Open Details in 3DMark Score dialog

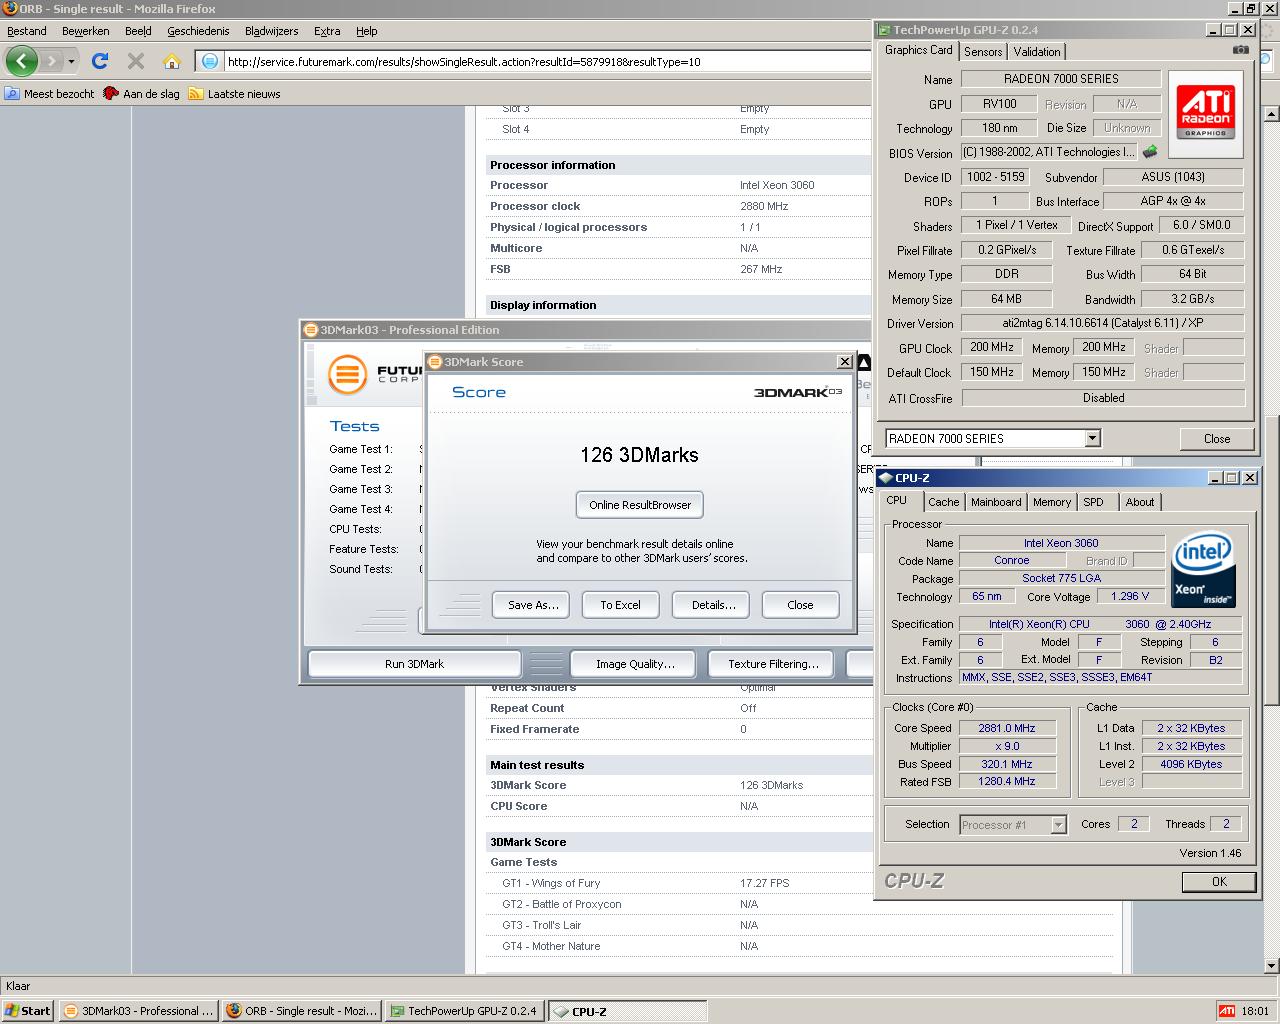pos(713,605)
